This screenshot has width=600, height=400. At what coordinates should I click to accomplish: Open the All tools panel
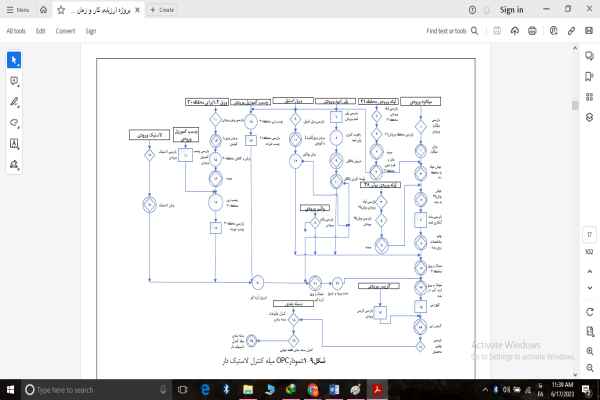coord(16,31)
